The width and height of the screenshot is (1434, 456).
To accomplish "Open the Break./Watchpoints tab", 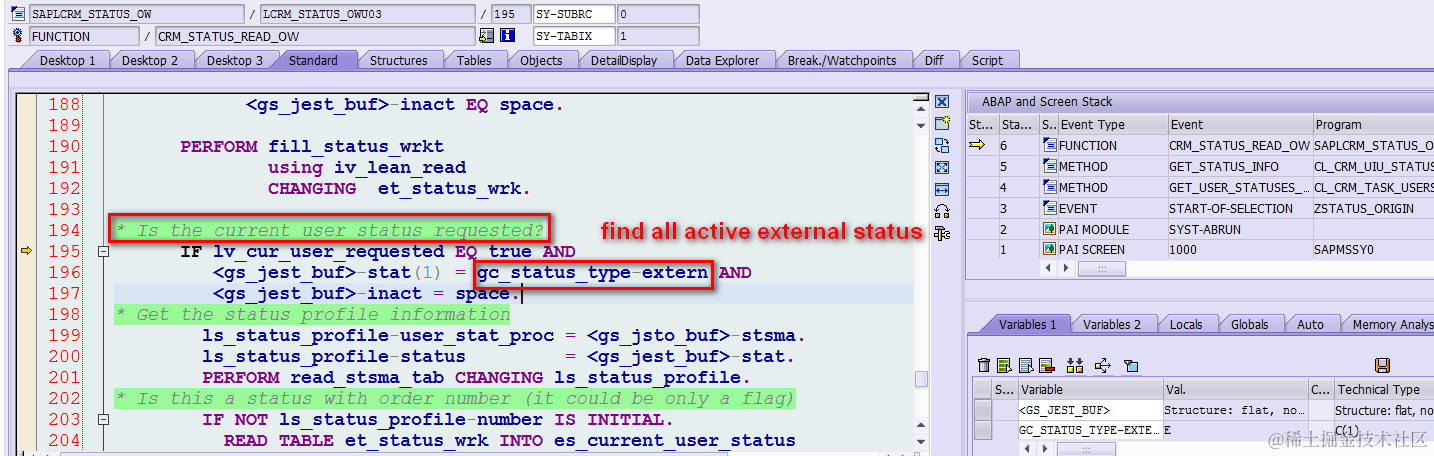I will (842, 61).
